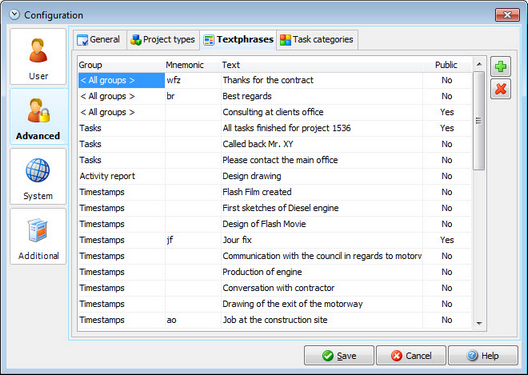Select the 'Thanks for the contract' row
This screenshot has width=528, height=375.
click(x=275, y=80)
